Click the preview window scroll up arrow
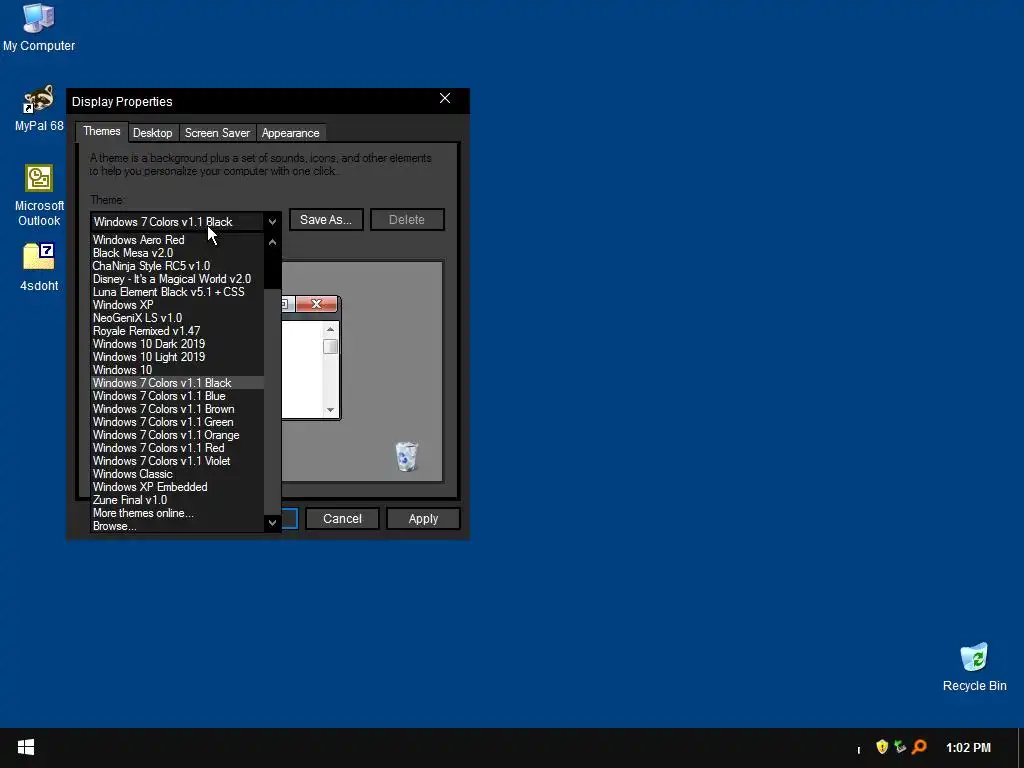Screen dimensions: 1024x768 pyautogui.click(x=330, y=329)
